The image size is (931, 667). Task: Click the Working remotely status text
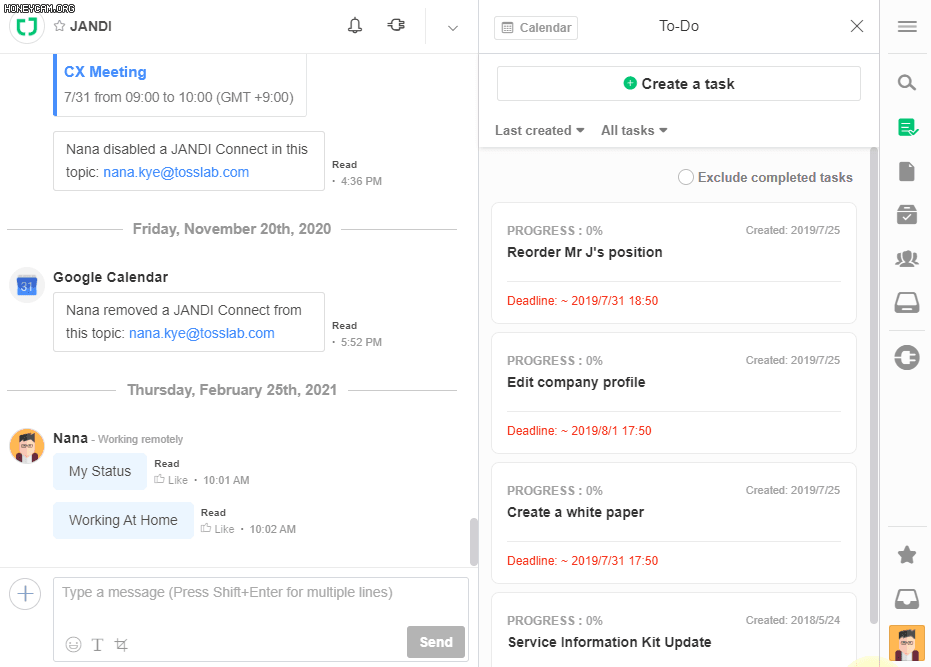140,440
